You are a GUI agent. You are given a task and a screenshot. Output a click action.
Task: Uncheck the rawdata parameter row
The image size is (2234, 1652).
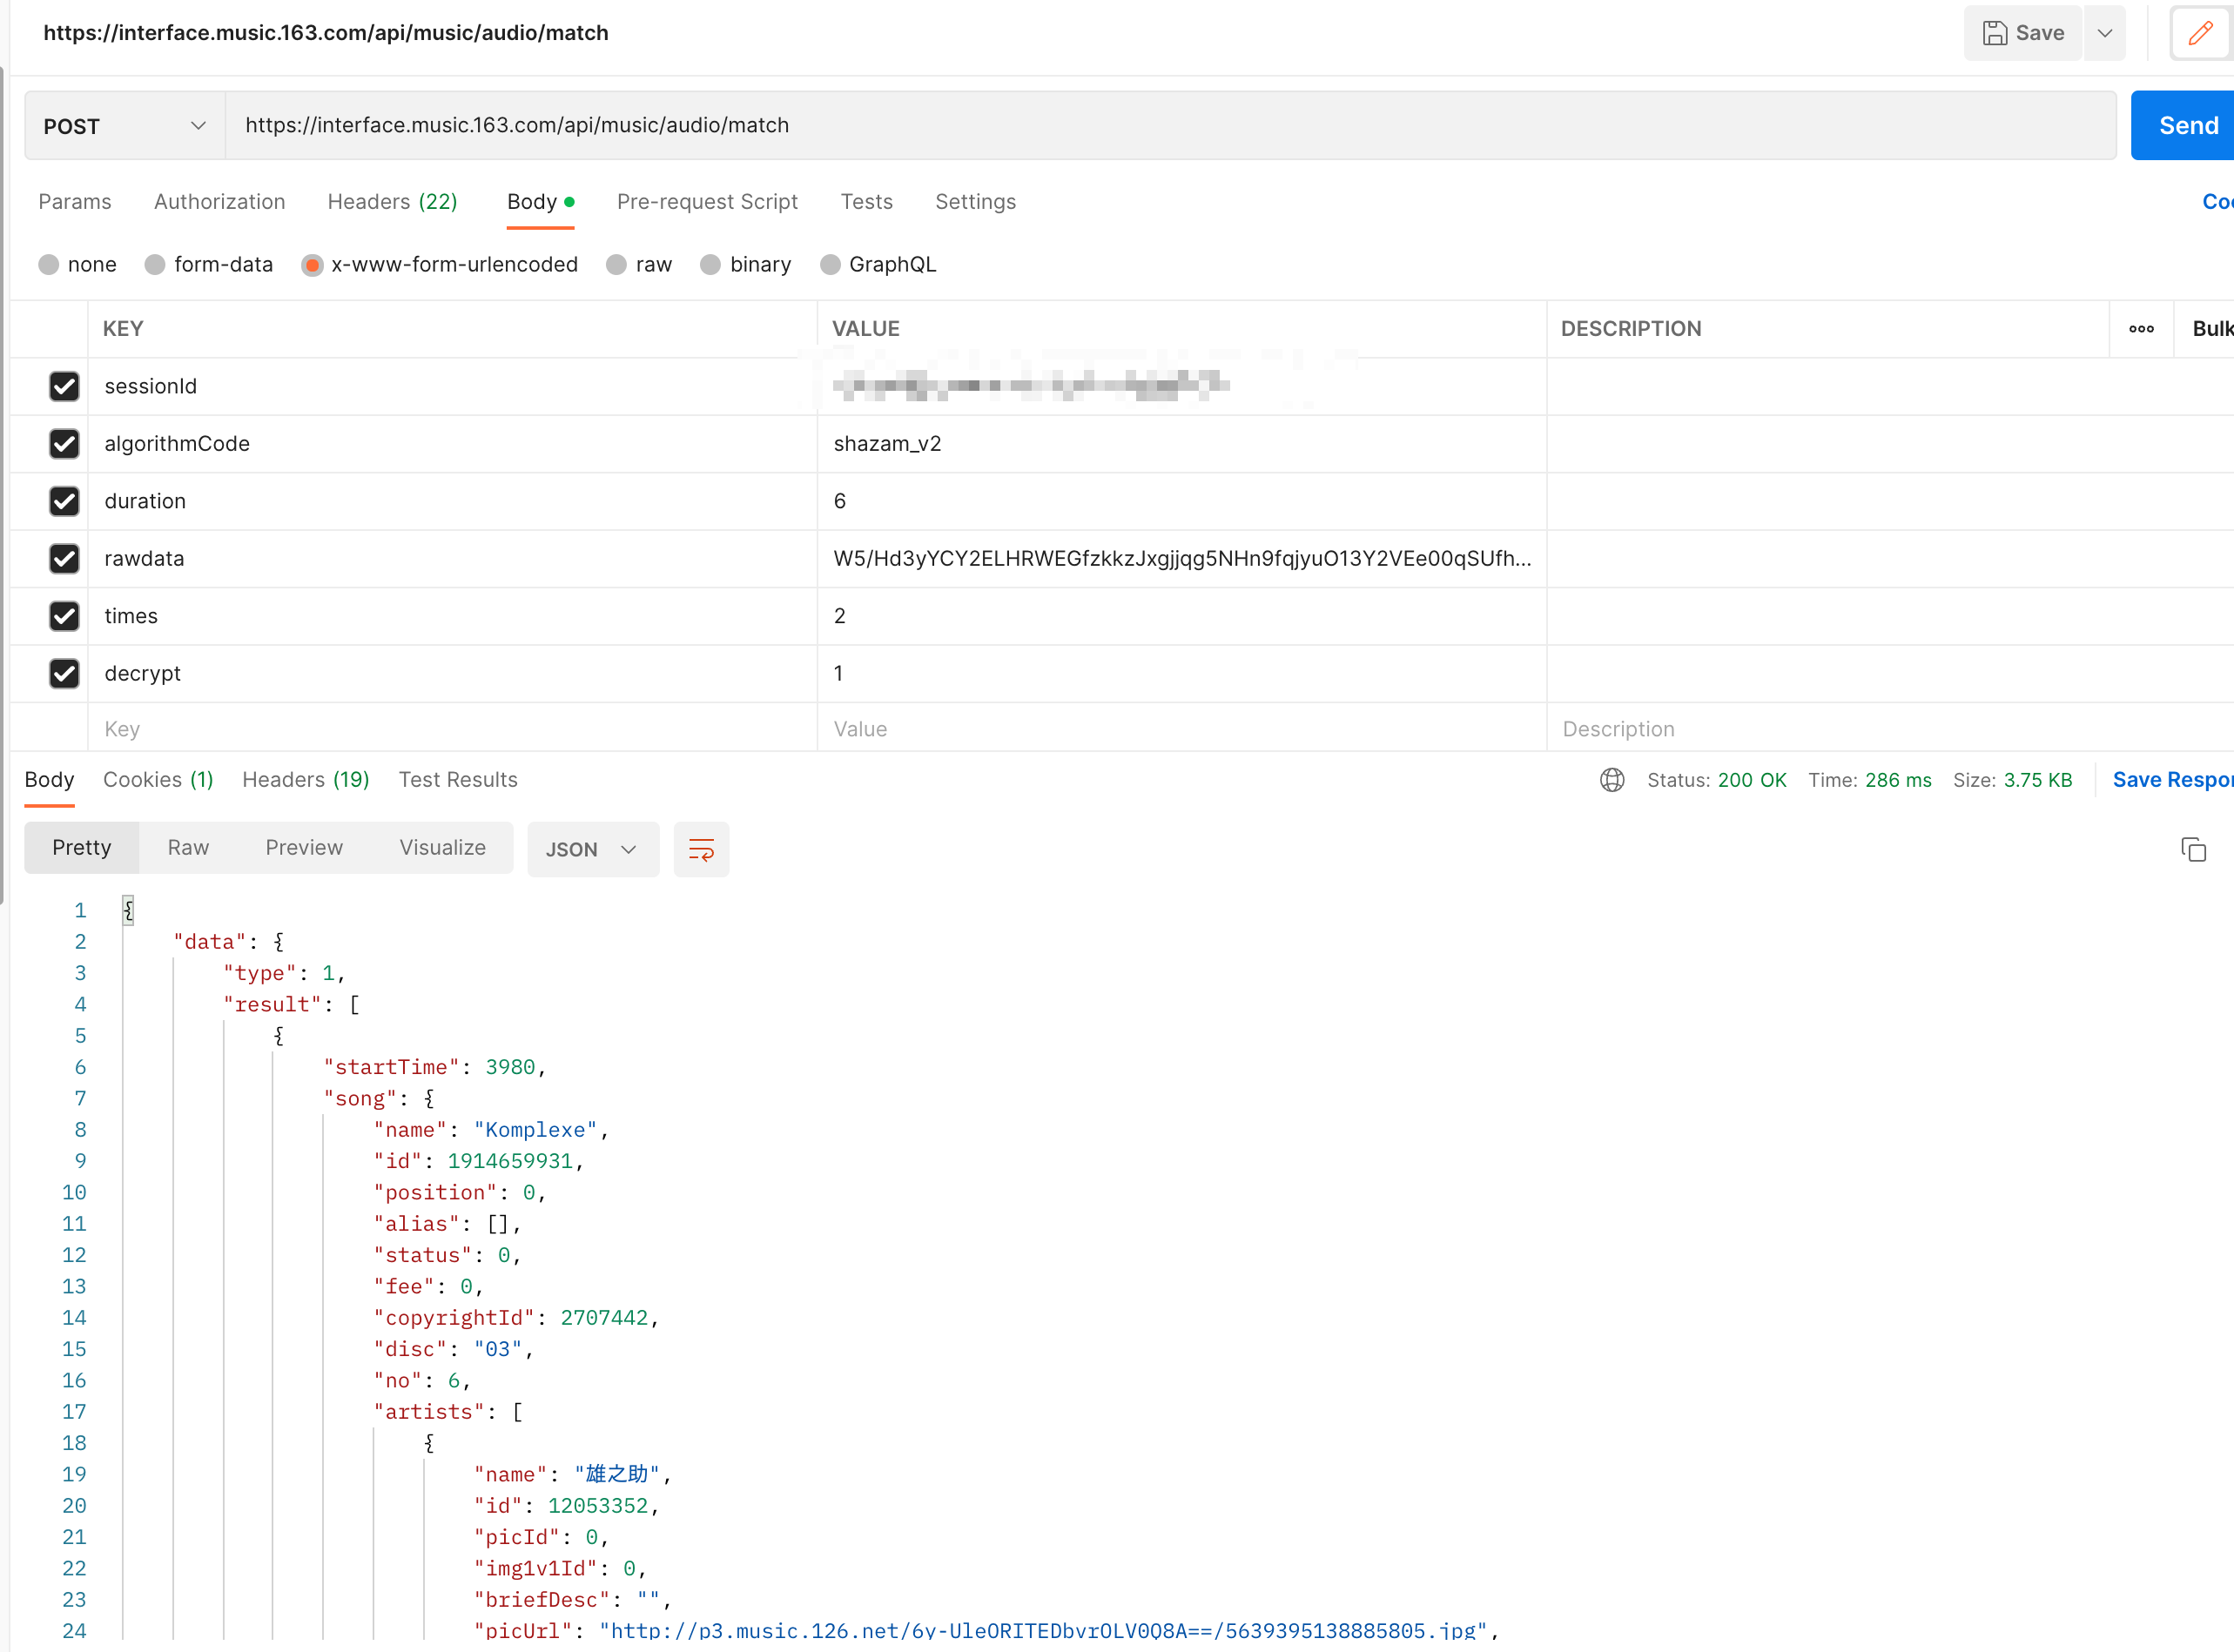64,558
